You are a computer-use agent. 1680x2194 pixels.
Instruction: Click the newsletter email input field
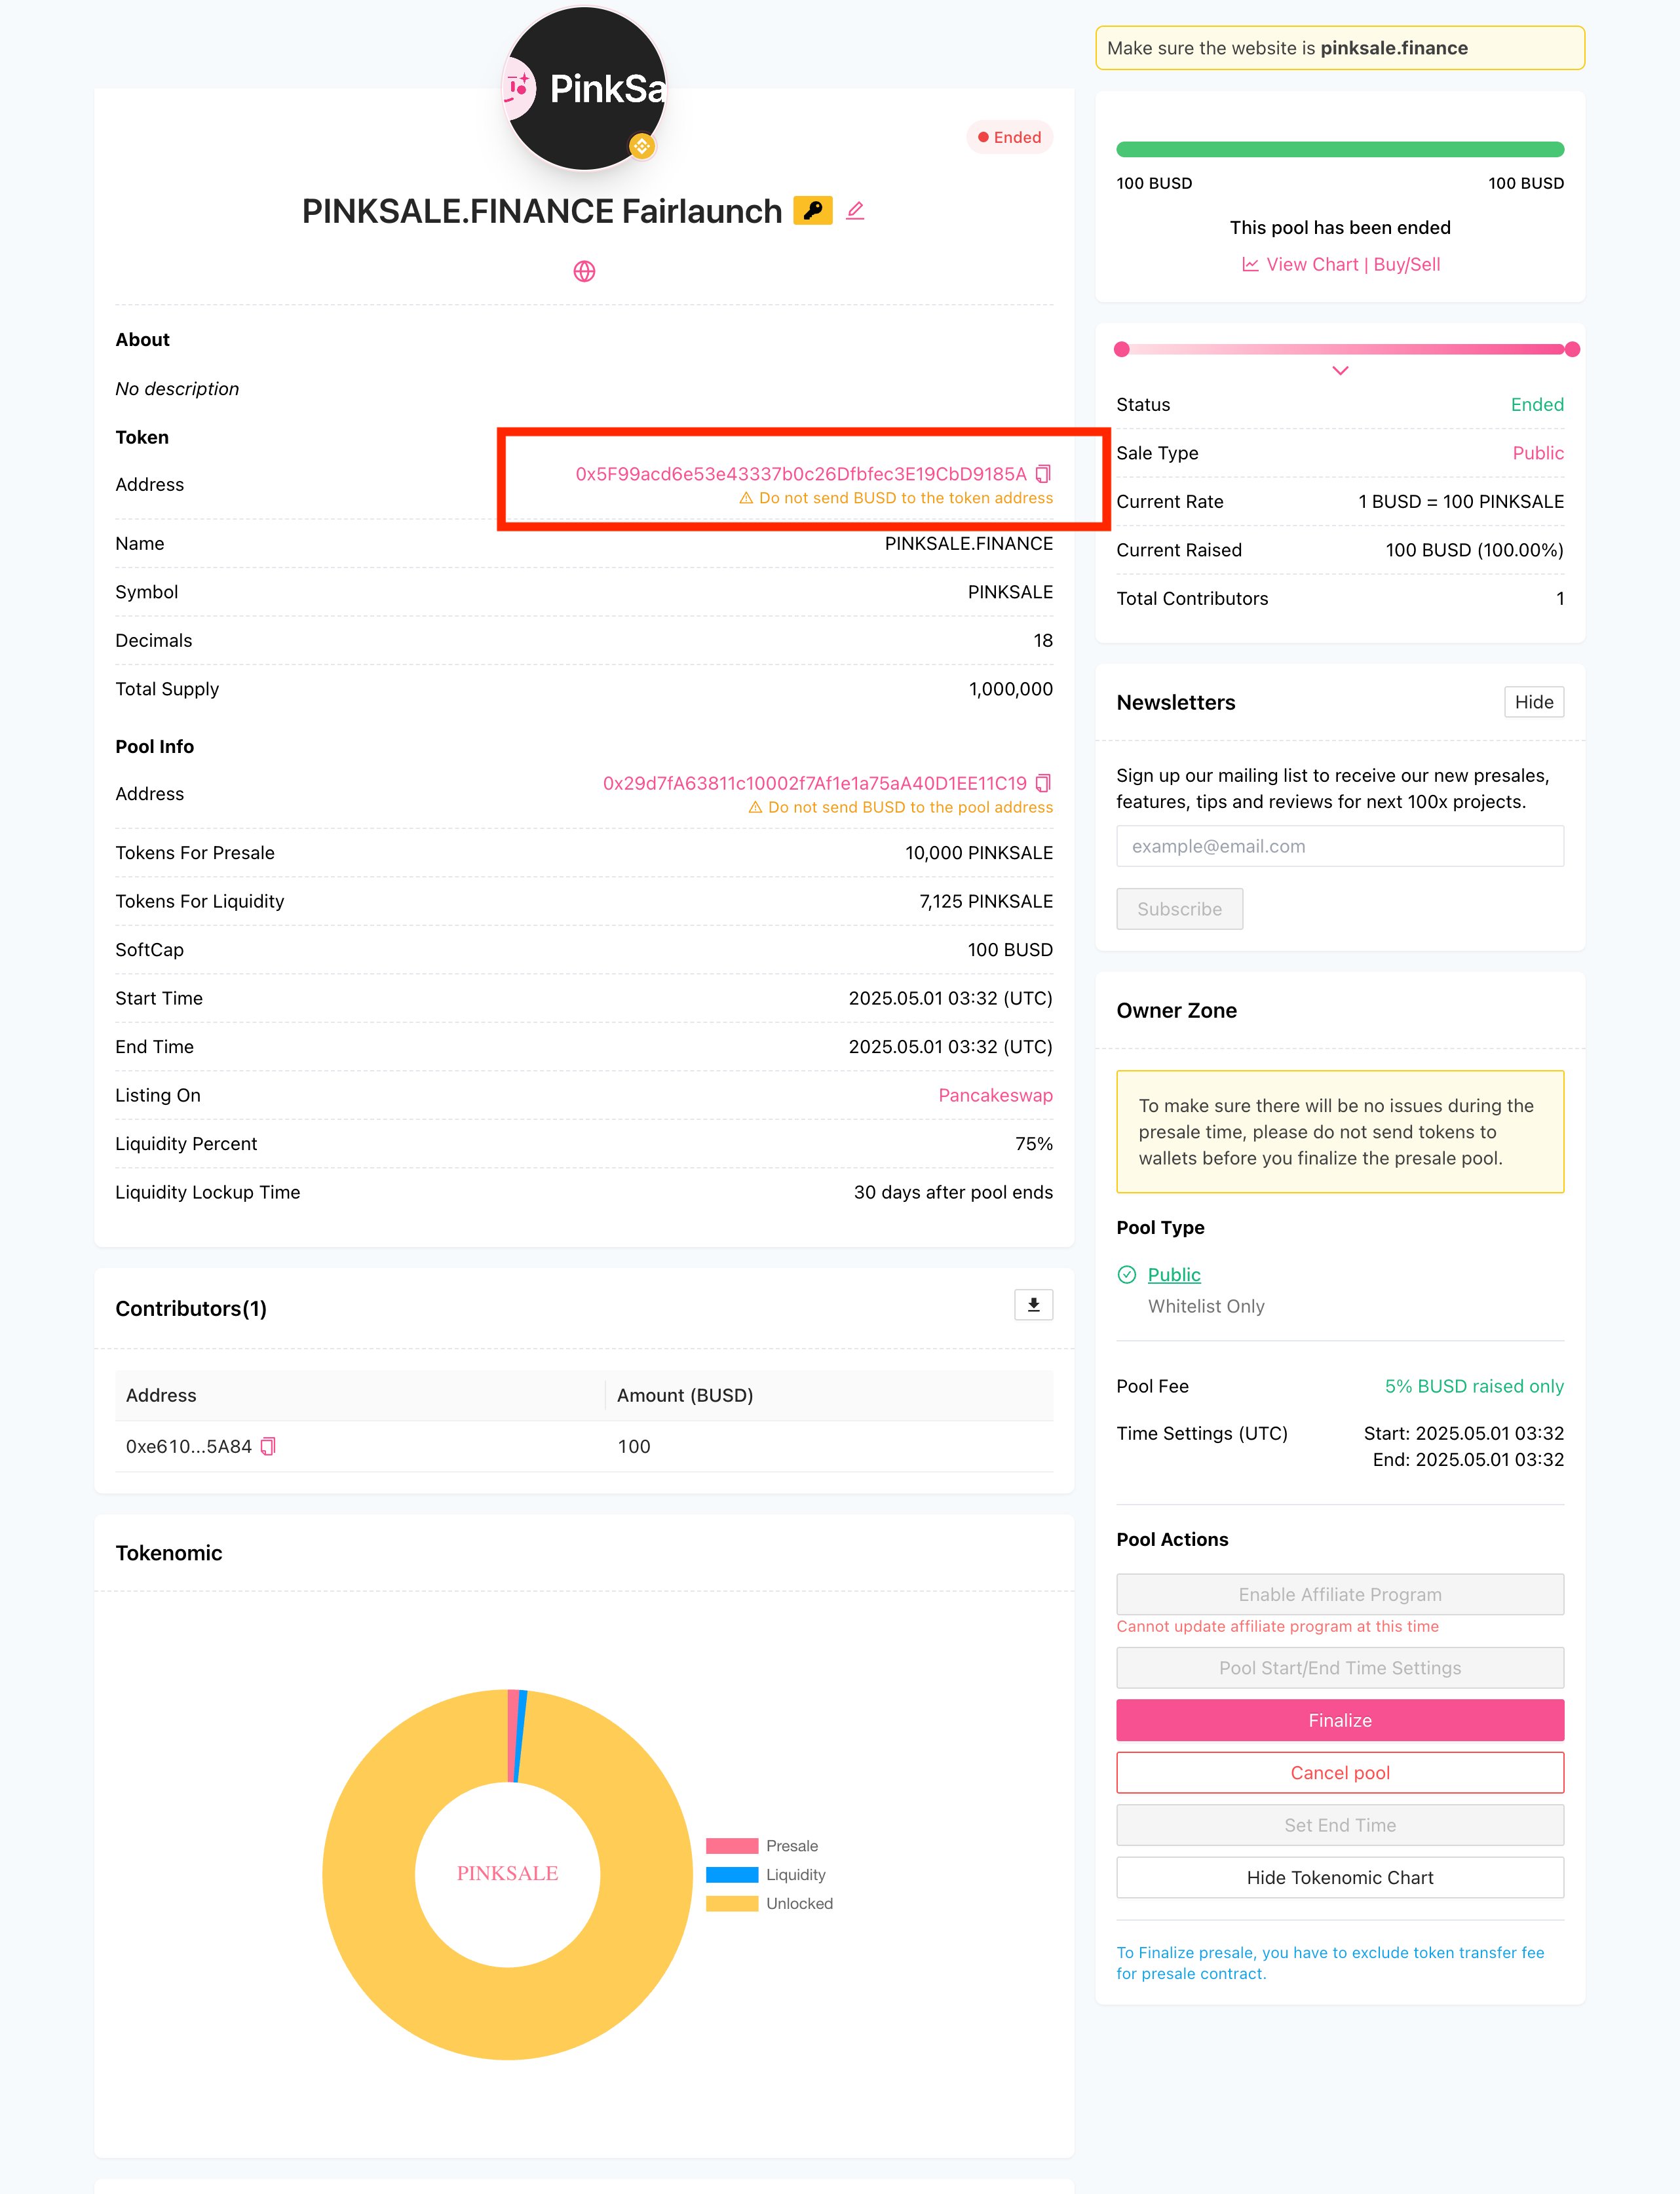(x=1340, y=846)
